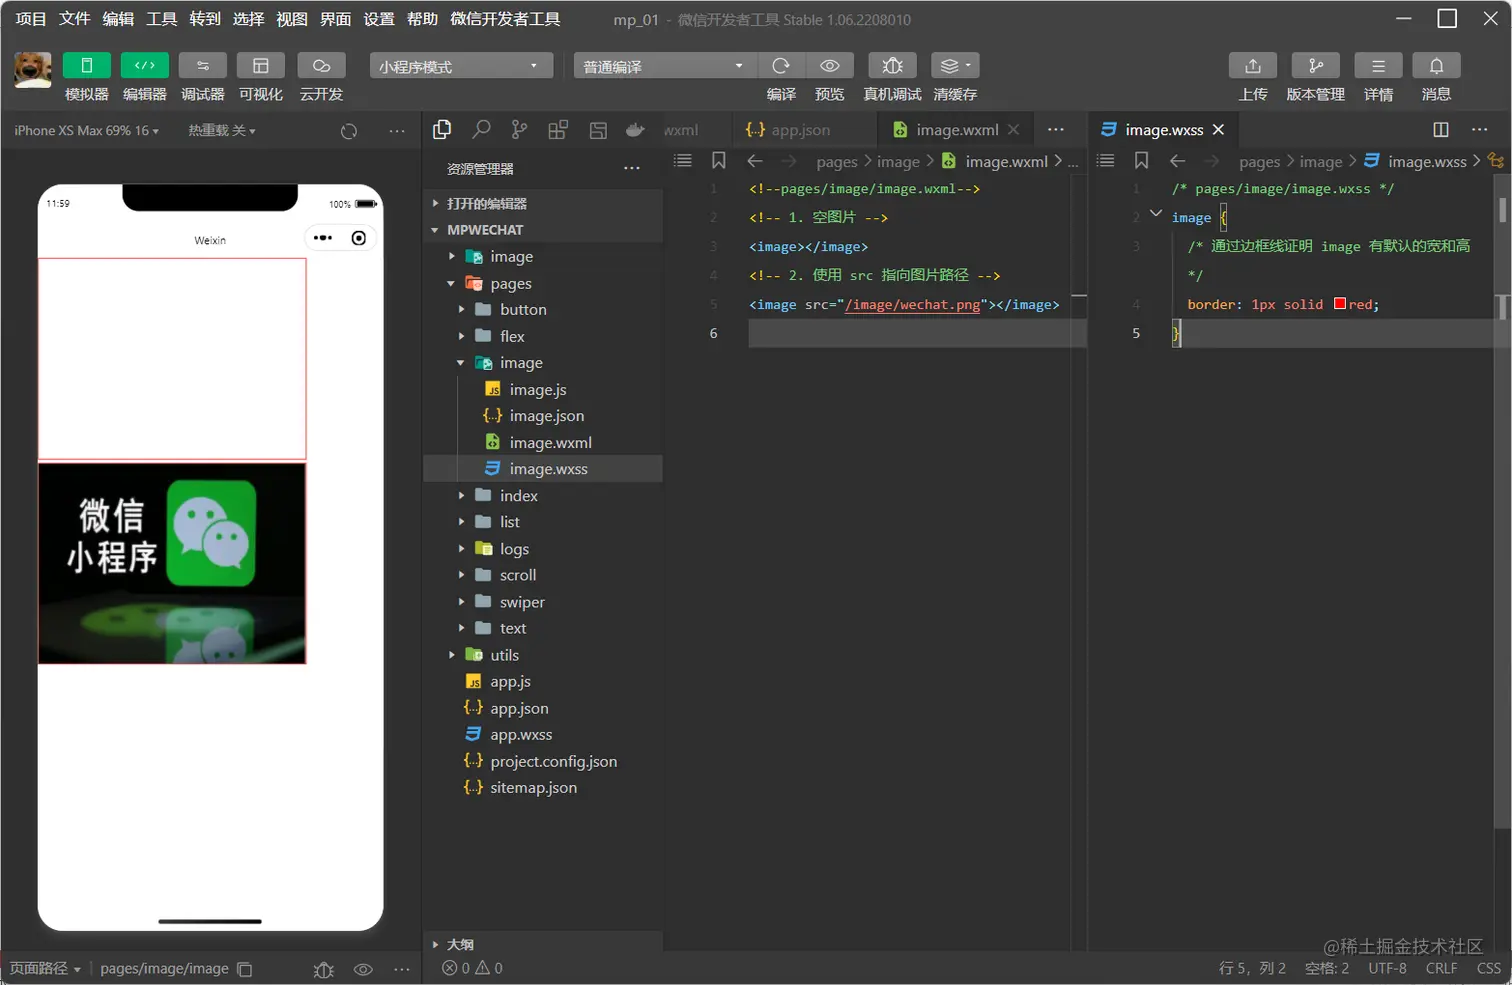Click the CSS language mode in status bar
This screenshot has height=985, width=1512.
[x=1488, y=968]
